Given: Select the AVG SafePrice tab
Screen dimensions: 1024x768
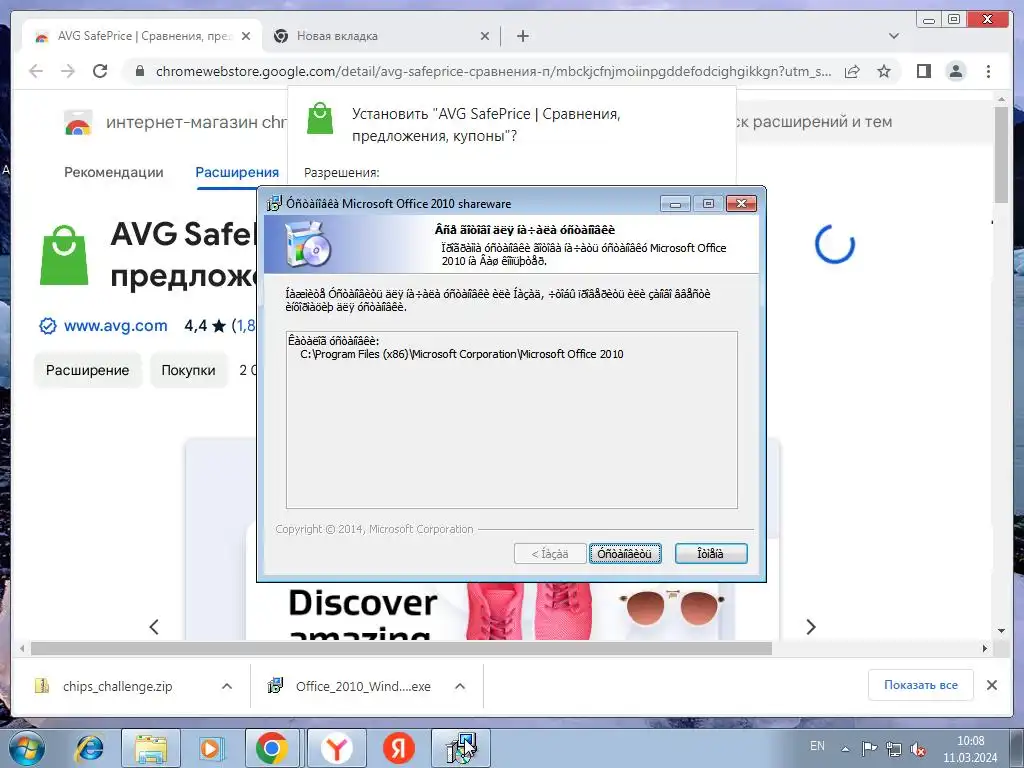Looking at the screenshot, I should pos(142,36).
